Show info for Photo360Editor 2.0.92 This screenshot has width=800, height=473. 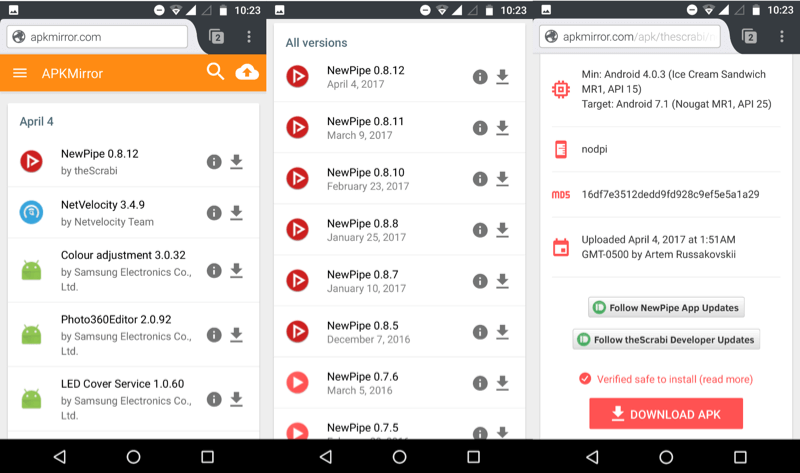coord(214,335)
